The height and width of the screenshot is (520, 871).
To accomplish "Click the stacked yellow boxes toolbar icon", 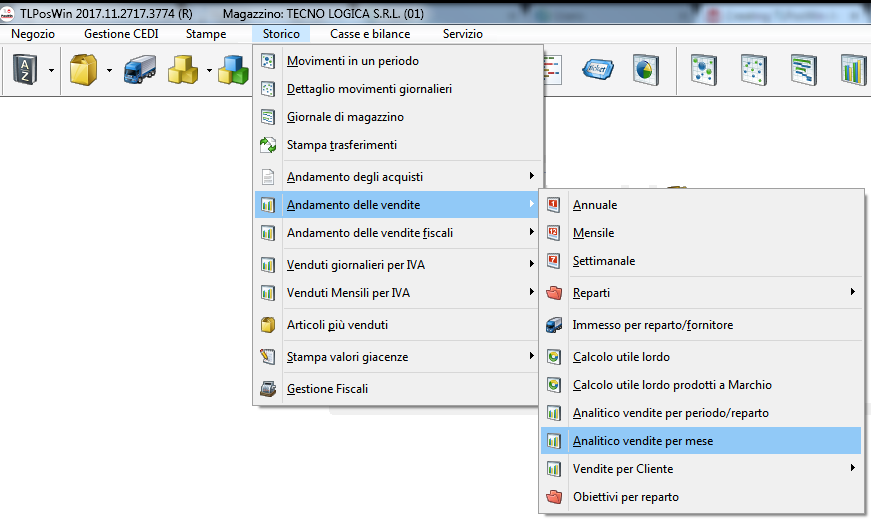I will [183, 70].
